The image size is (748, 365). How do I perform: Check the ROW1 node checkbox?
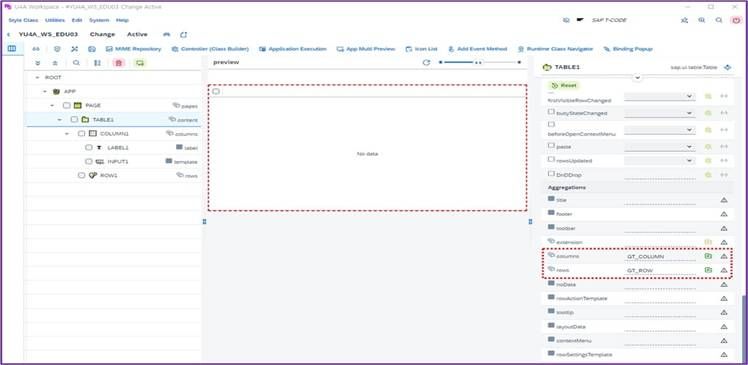tap(82, 176)
